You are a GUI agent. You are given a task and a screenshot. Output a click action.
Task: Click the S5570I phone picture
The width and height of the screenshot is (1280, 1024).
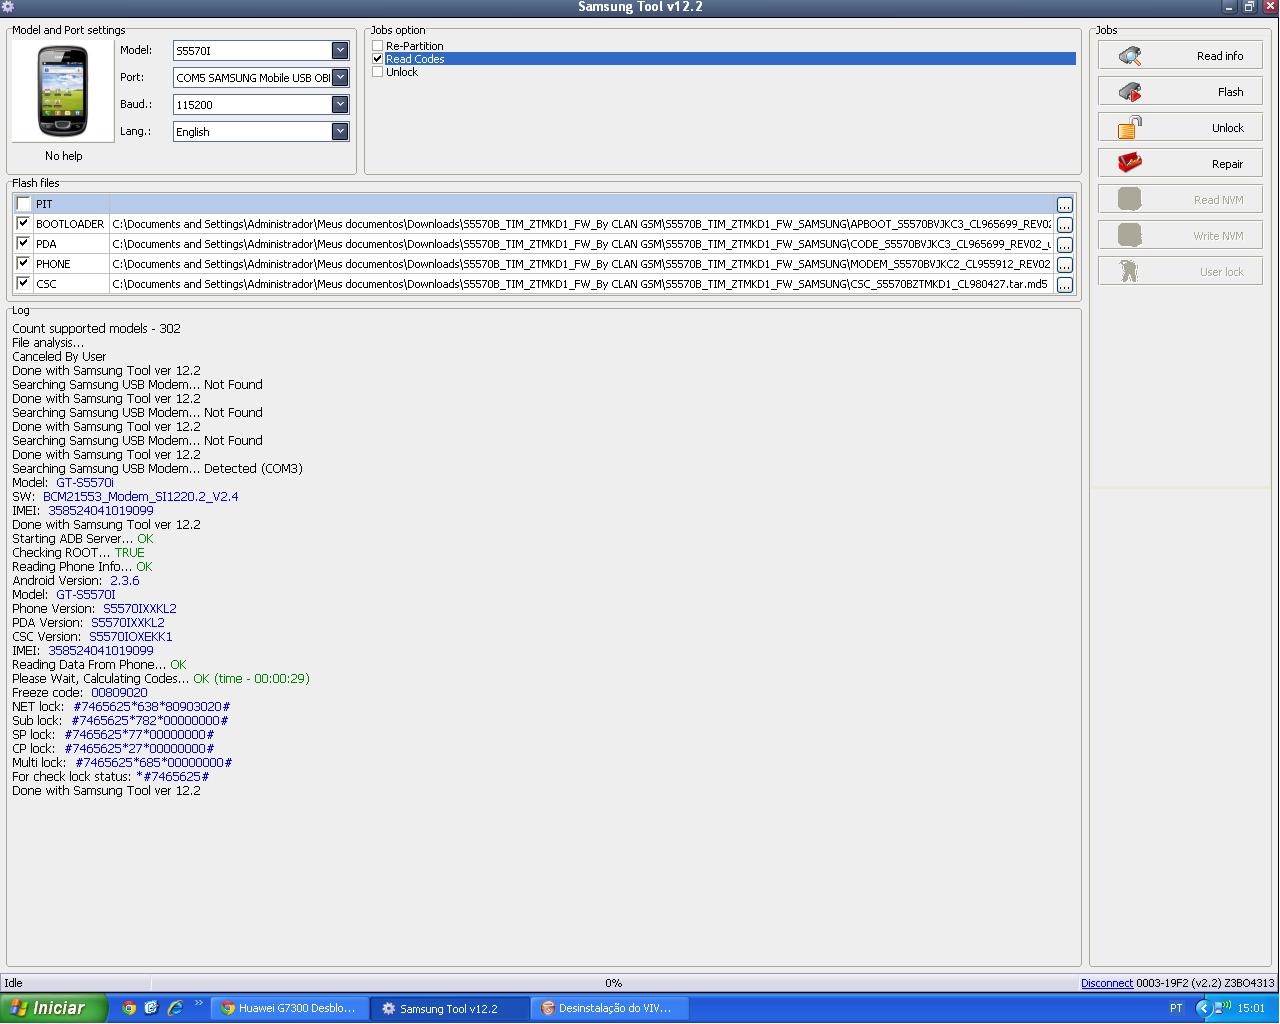pos(63,91)
